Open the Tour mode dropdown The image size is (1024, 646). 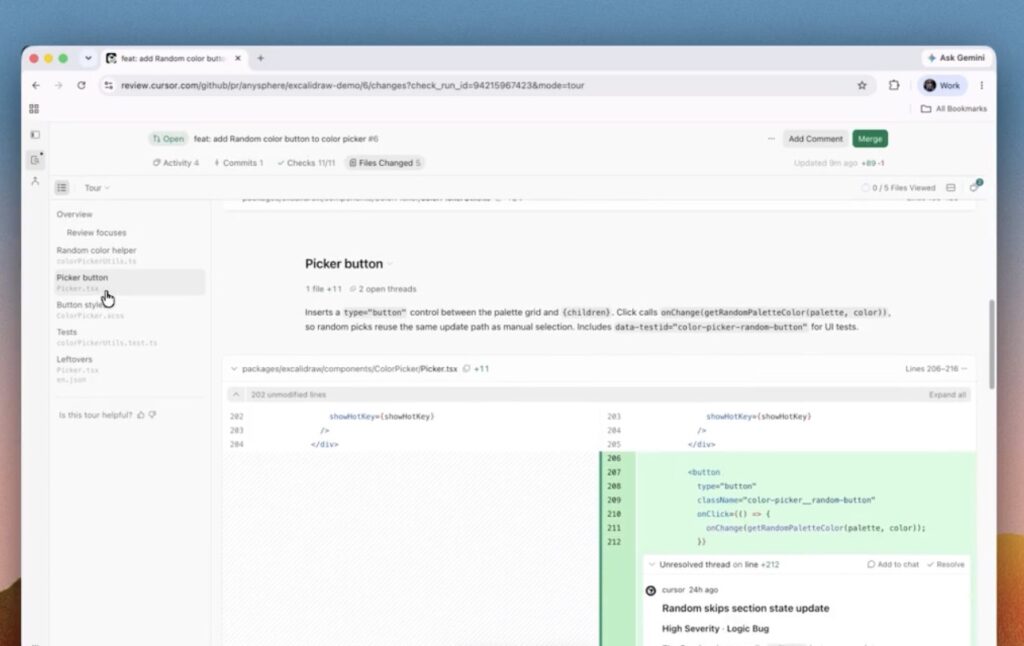pos(97,187)
